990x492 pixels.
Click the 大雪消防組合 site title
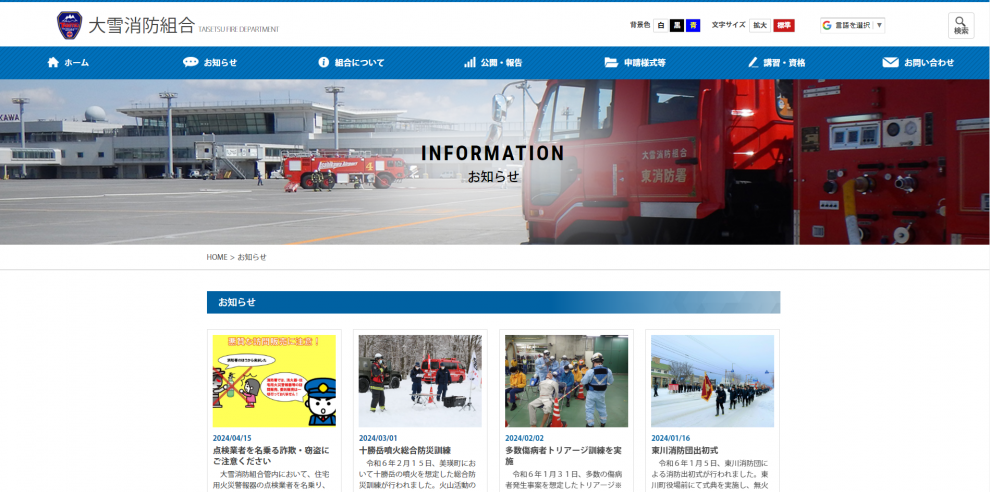point(141,25)
